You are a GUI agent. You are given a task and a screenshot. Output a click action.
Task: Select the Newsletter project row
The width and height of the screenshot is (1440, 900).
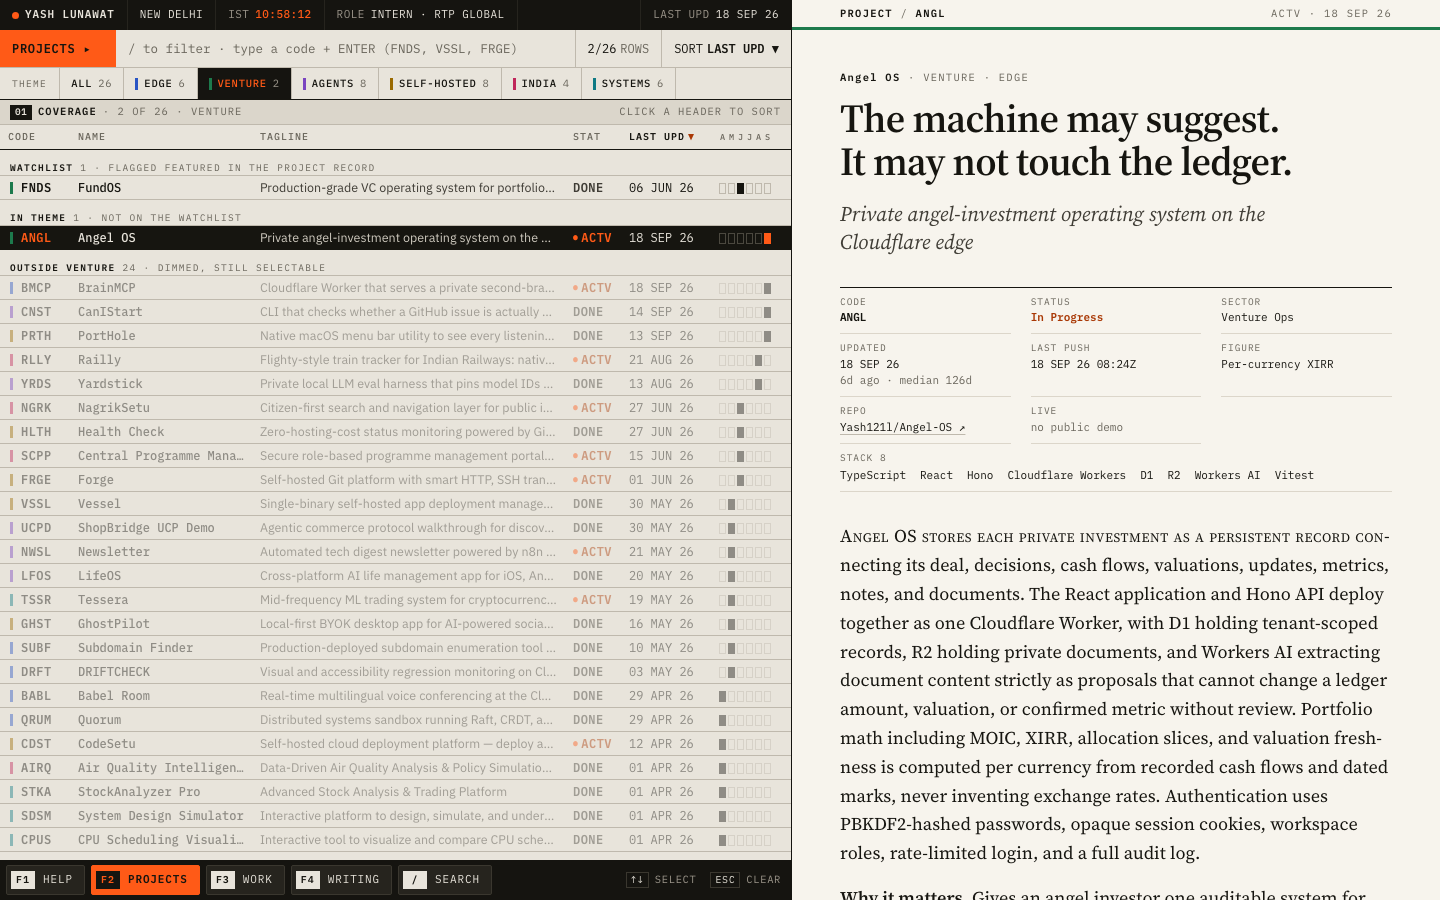tap(395, 552)
